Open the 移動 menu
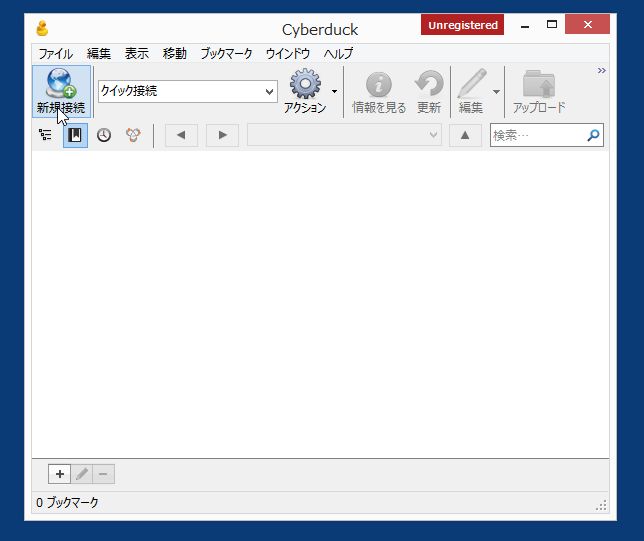Screen dimensions: 644x541 click(x=175, y=53)
